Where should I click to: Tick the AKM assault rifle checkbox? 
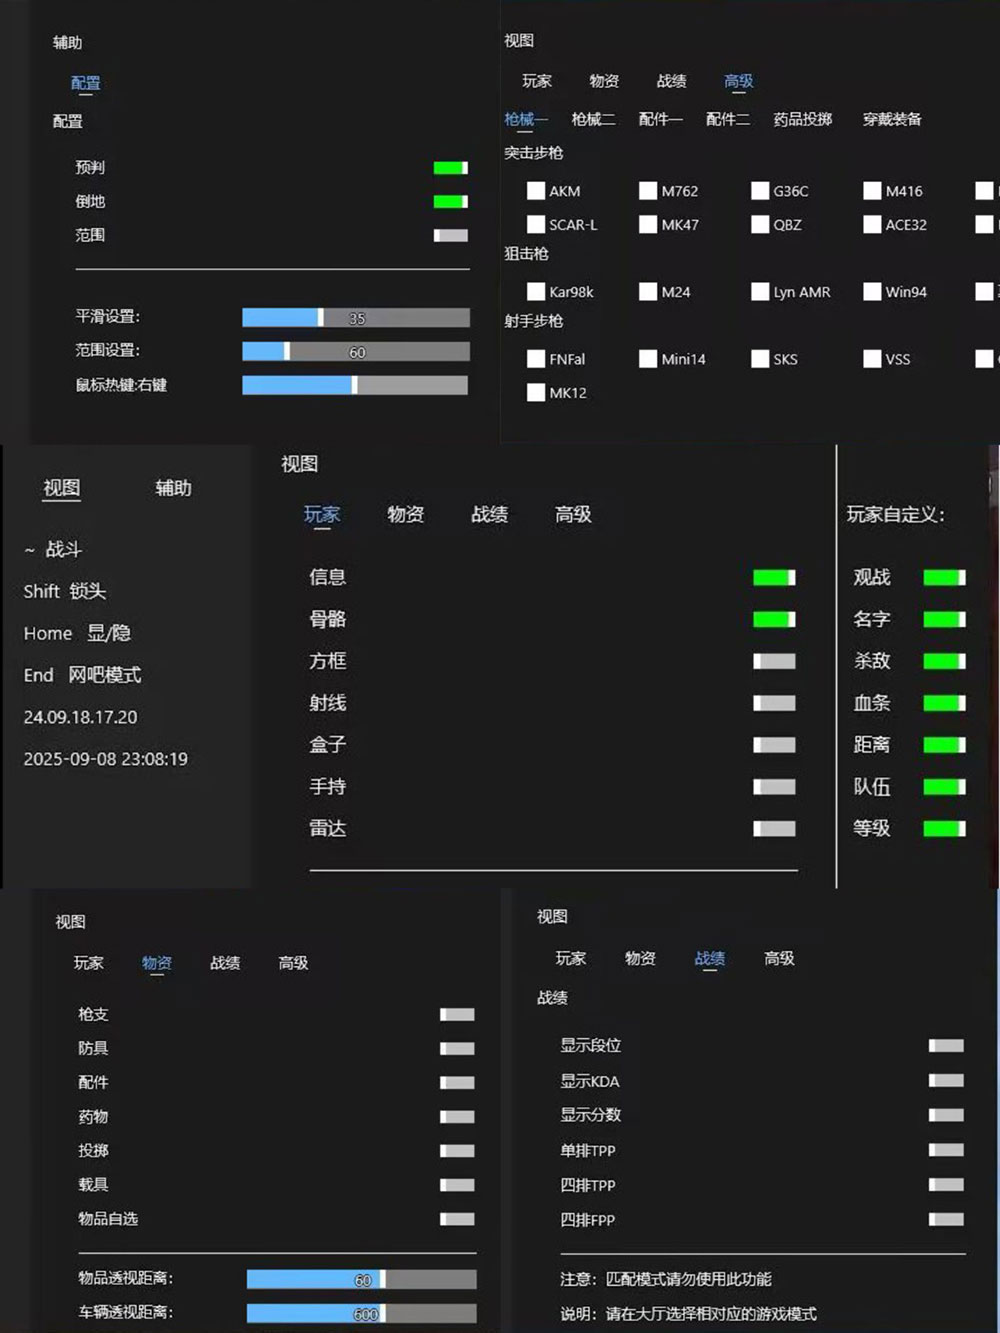[537, 191]
